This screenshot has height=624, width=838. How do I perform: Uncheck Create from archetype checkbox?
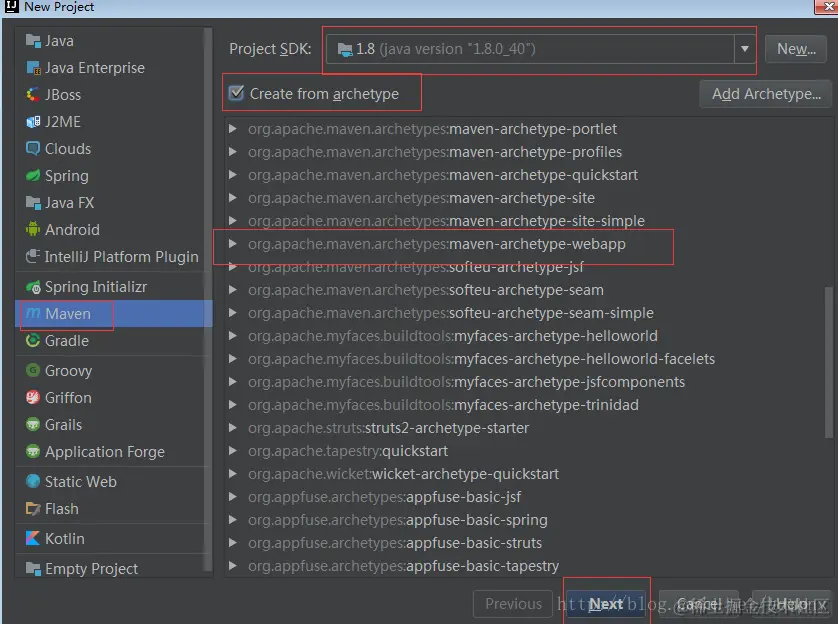coord(236,93)
